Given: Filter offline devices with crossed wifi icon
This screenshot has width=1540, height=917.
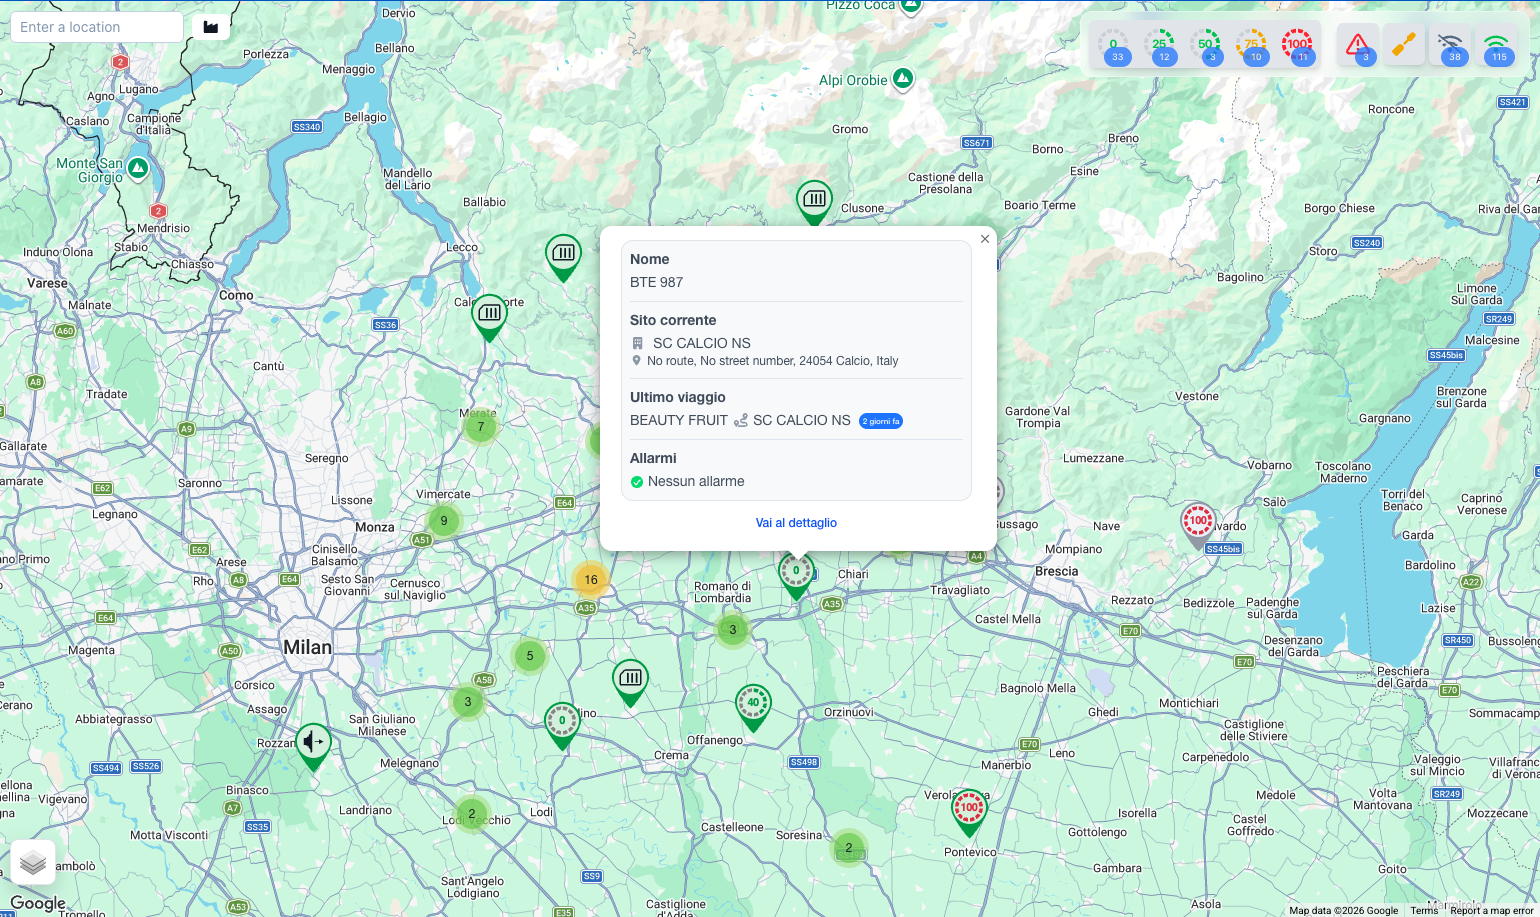Looking at the screenshot, I should [x=1450, y=45].
